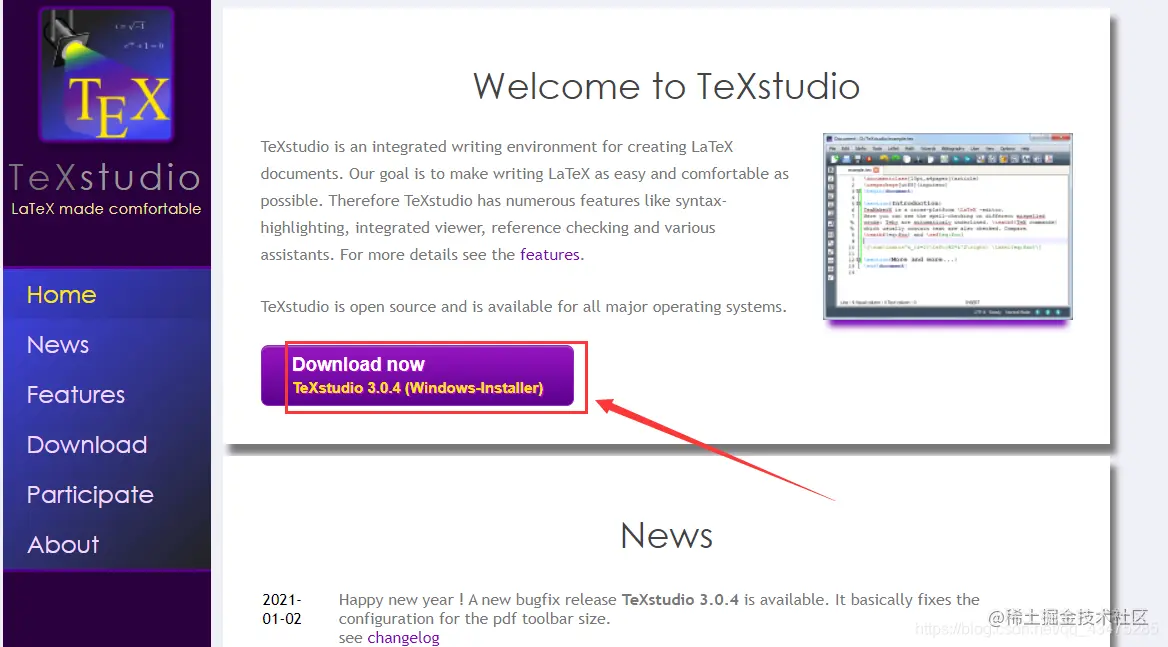Select Download in the sidebar menu

(x=87, y=444)
